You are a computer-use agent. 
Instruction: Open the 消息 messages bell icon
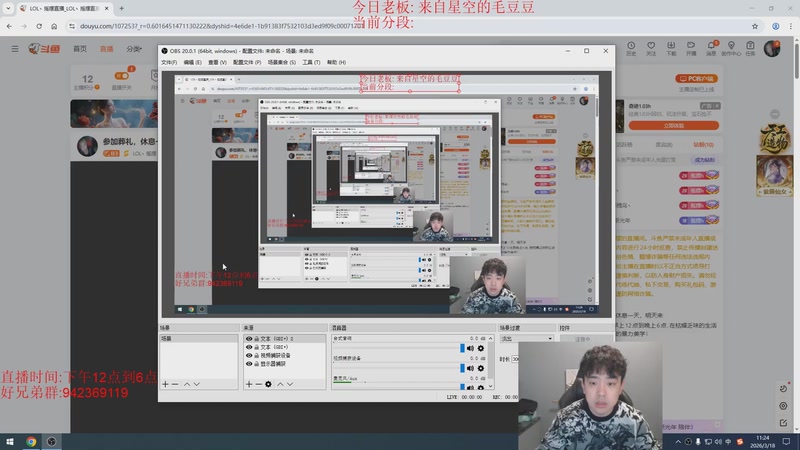coord(711,48)
